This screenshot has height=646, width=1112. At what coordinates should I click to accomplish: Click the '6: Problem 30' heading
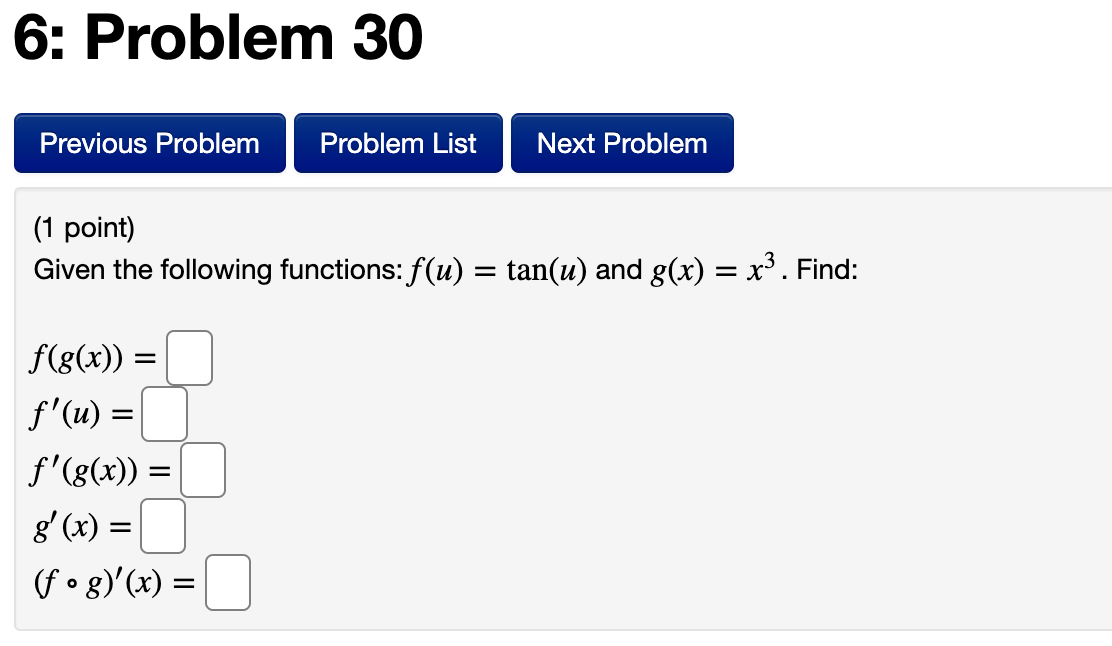(x=215, y=38)
